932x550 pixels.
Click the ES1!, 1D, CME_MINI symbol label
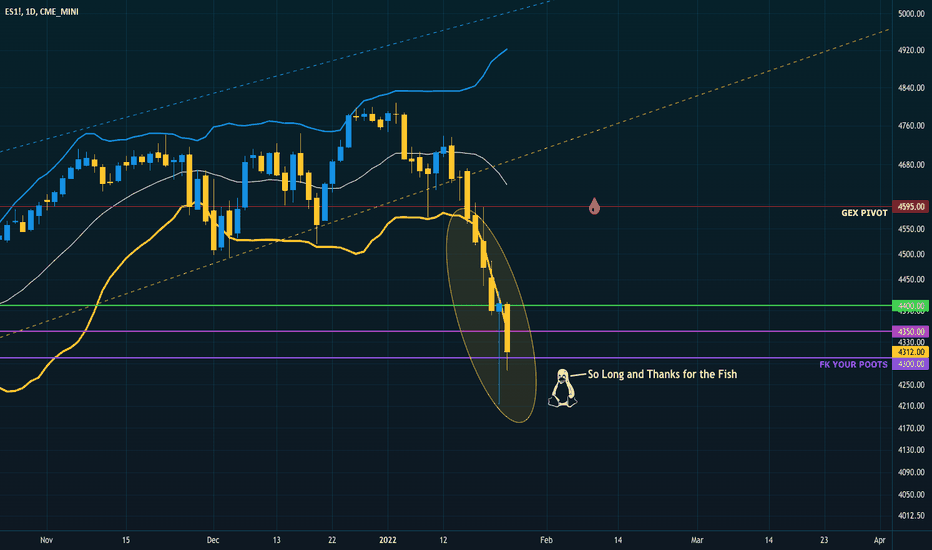click(42, 11)
